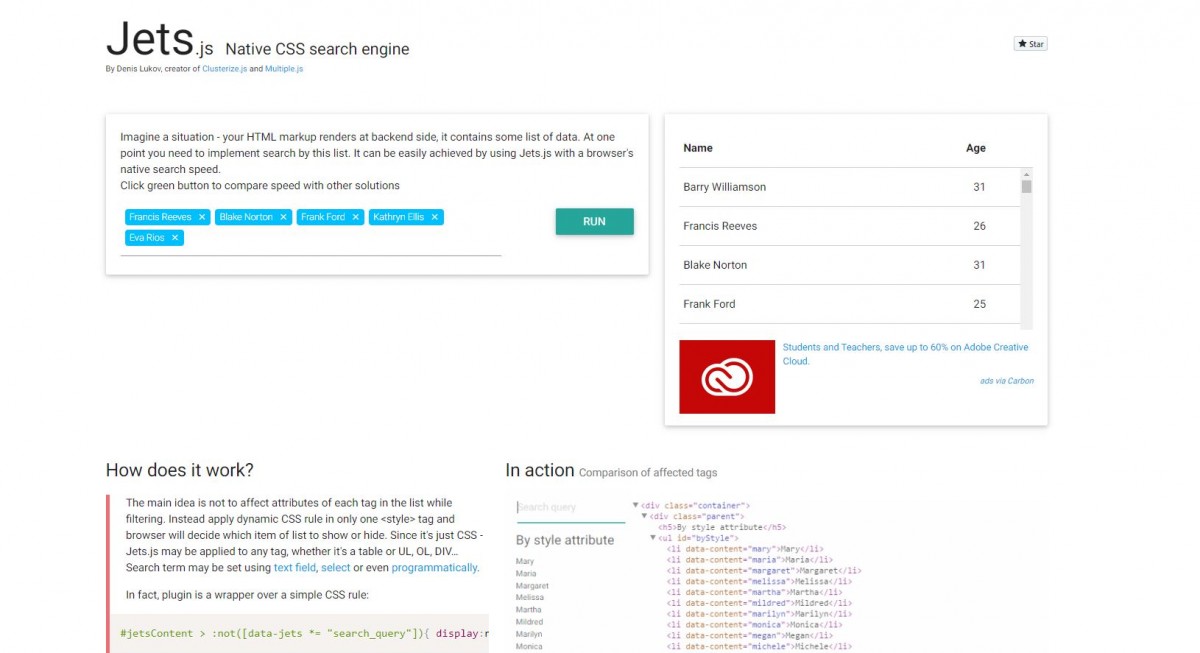Click the #jetsContent CSS rule code snippet
This screenshot has width=1200, height=653.
pyautogui.click(x=304, y=633)
